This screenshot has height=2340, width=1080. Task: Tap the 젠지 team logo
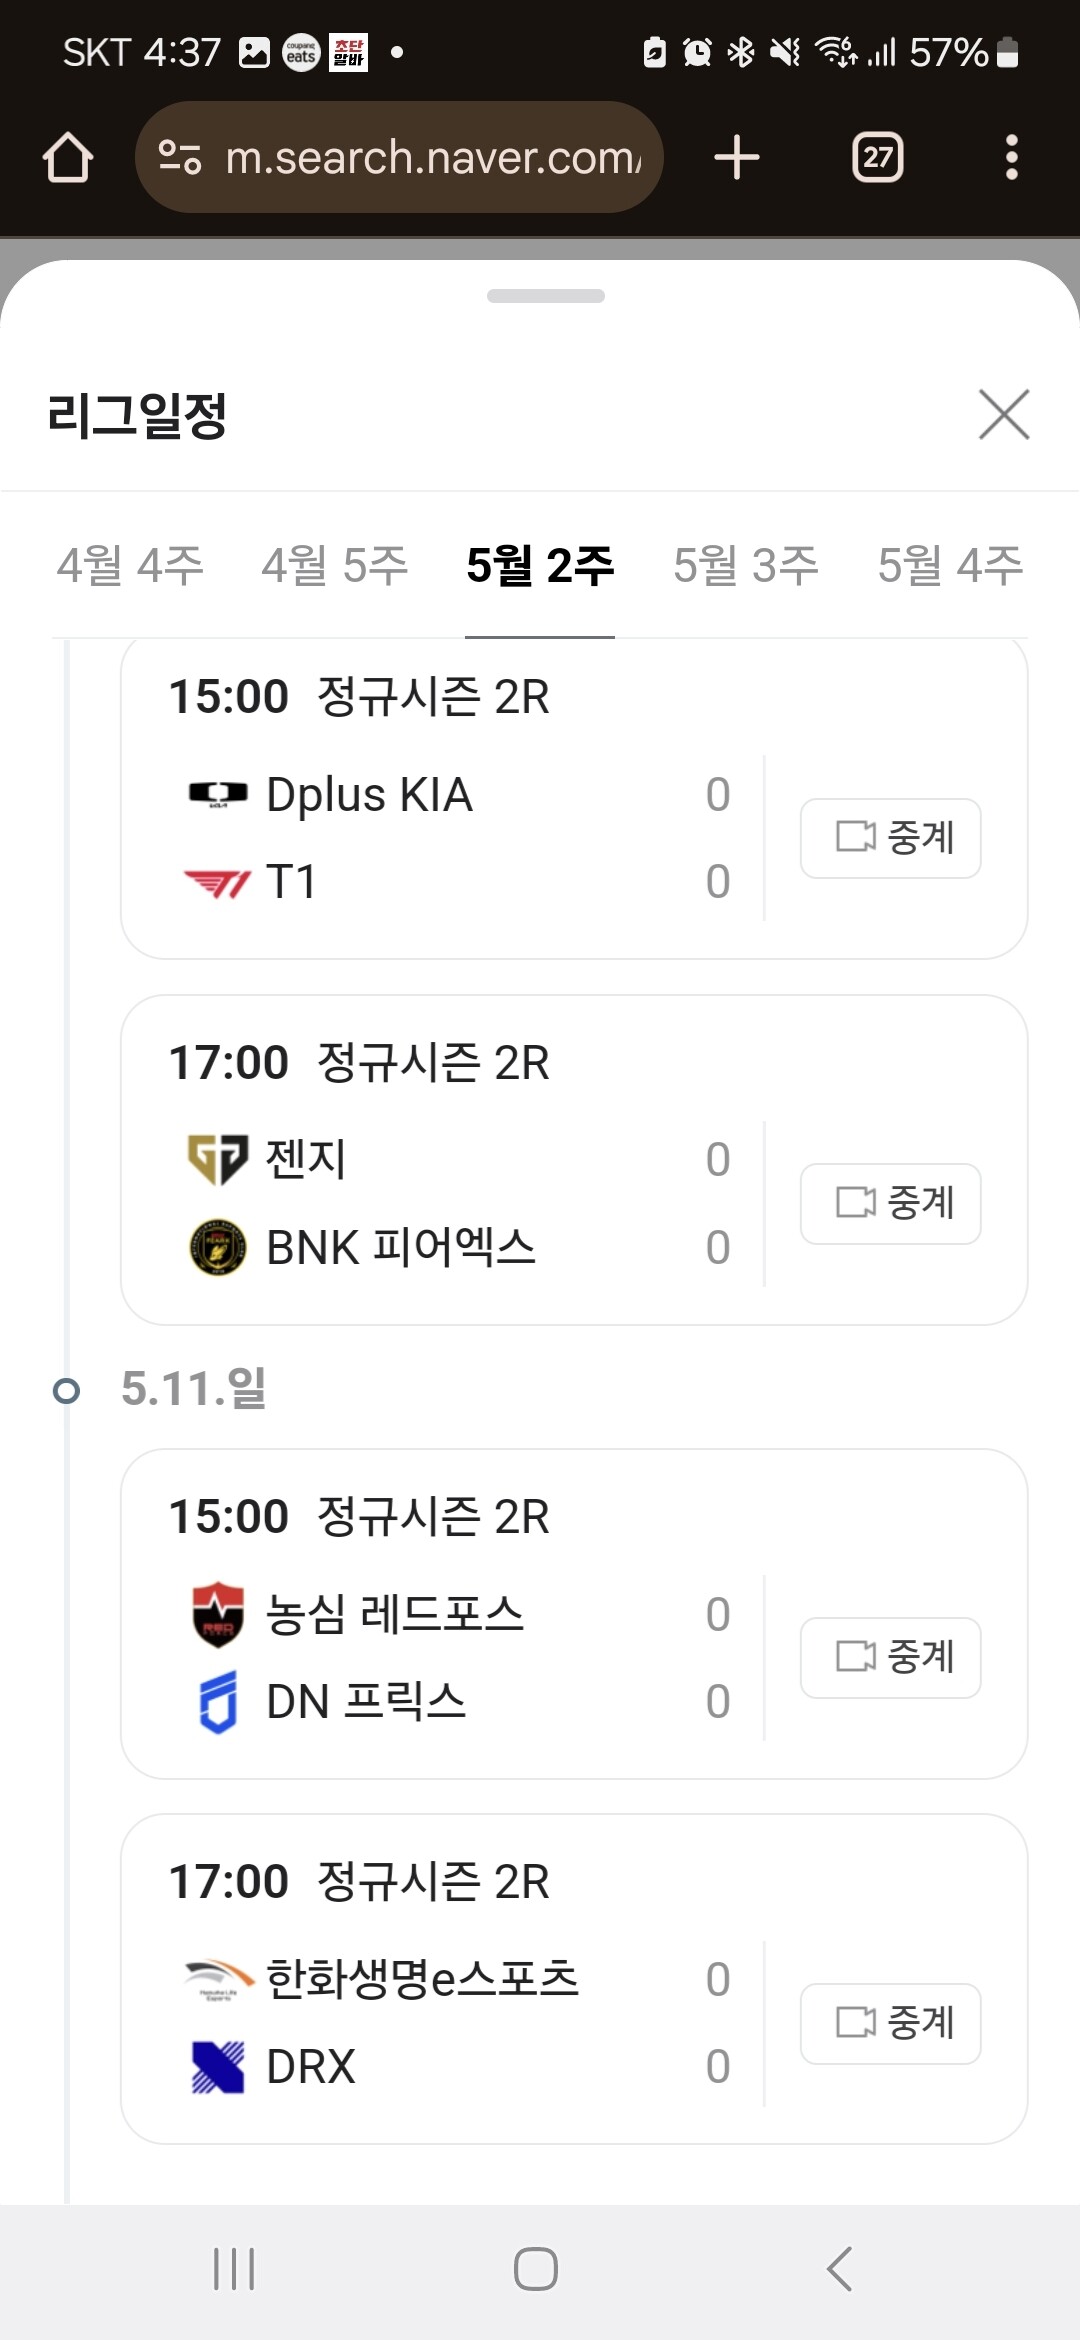click(218, 1160)
